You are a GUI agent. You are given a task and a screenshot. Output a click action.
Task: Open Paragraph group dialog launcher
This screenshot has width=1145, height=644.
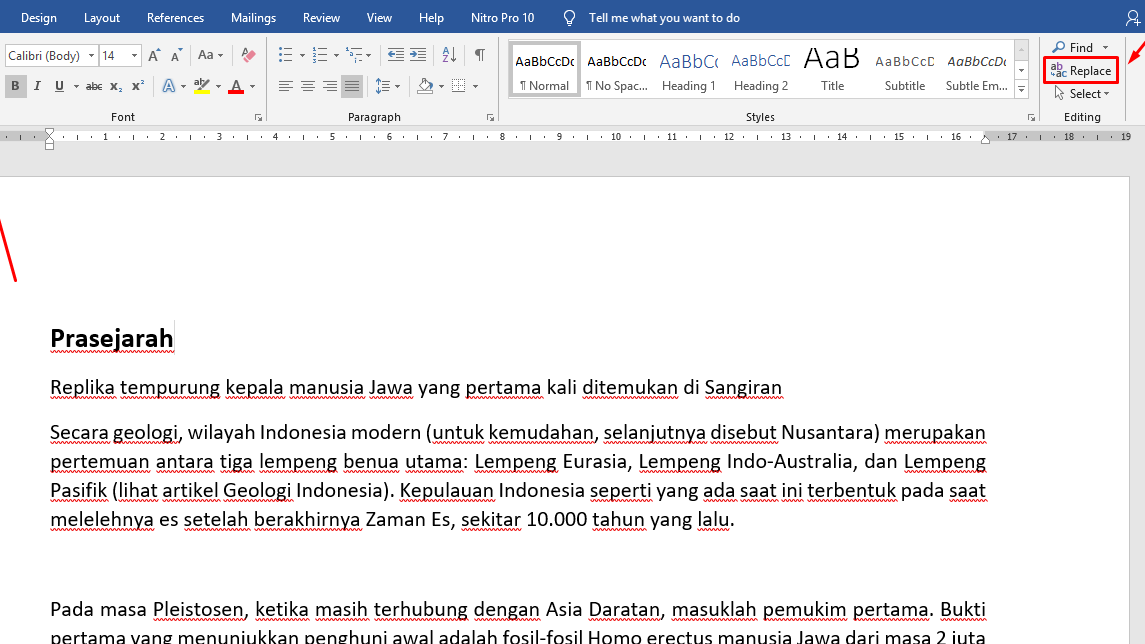490,118
